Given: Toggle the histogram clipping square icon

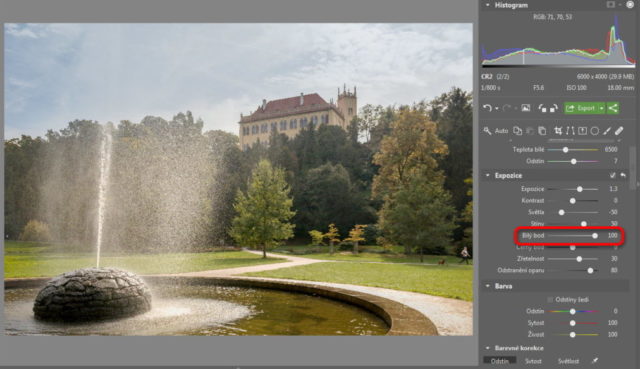Looking at the screenshot, I should (611, 4).
